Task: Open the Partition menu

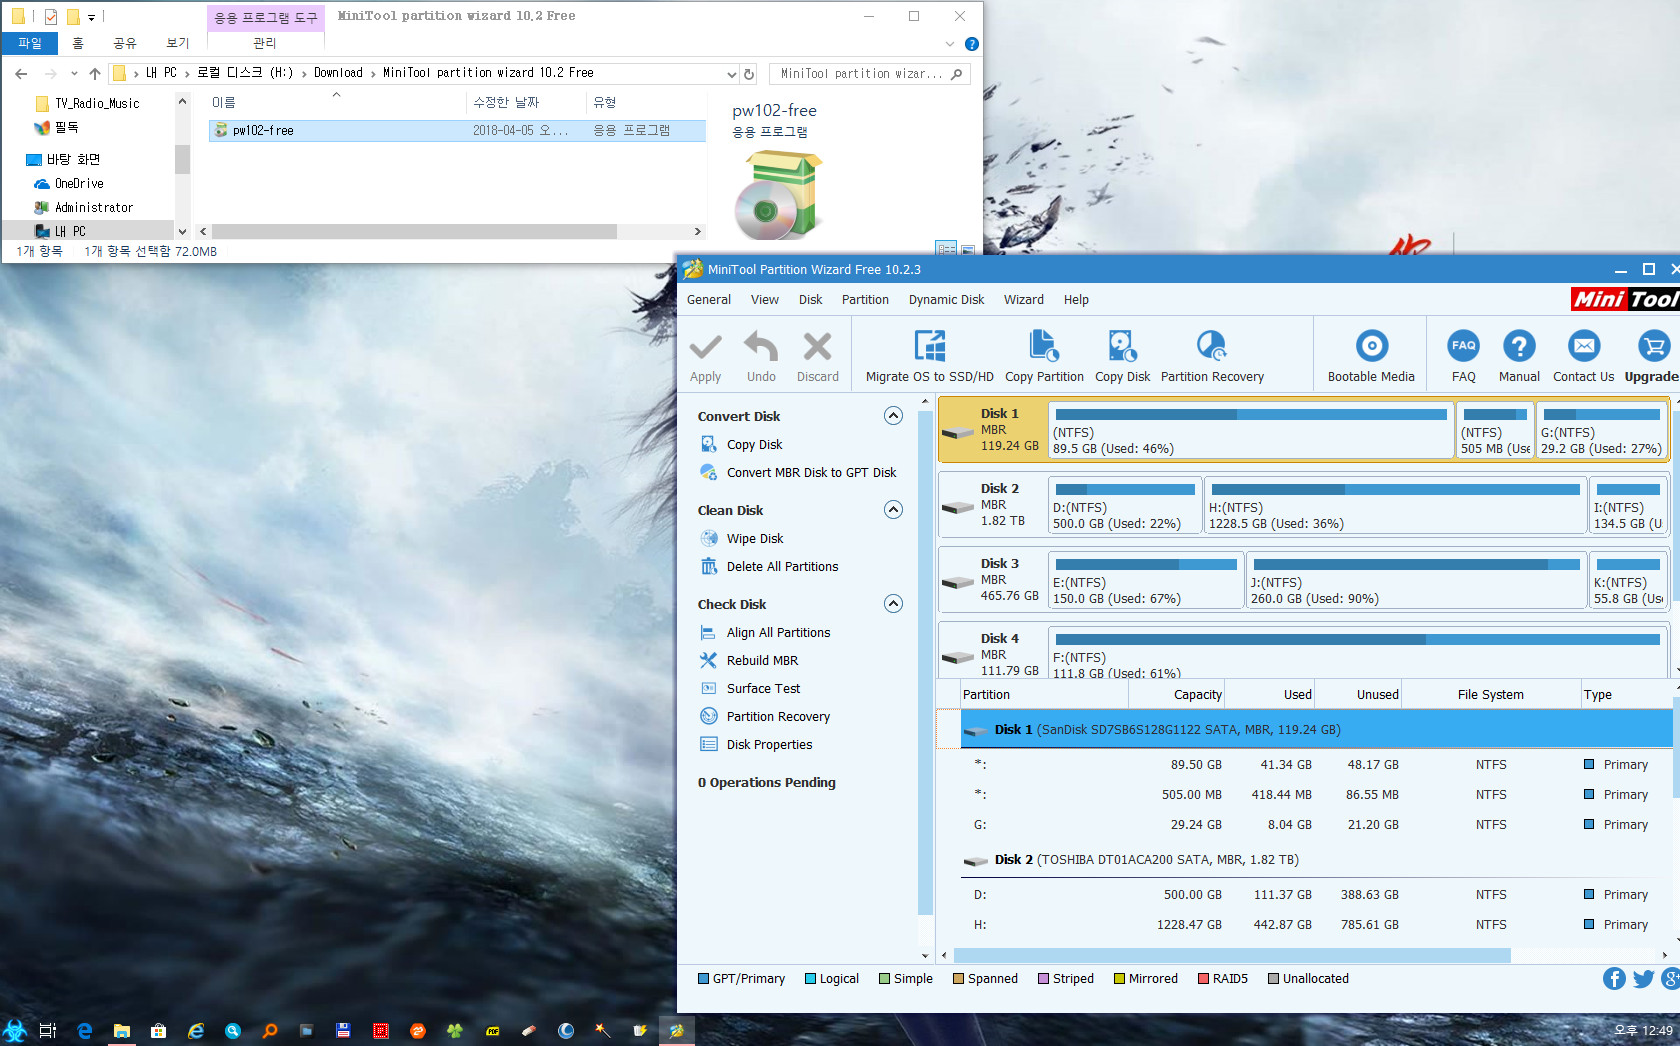Action: point(865,300)
